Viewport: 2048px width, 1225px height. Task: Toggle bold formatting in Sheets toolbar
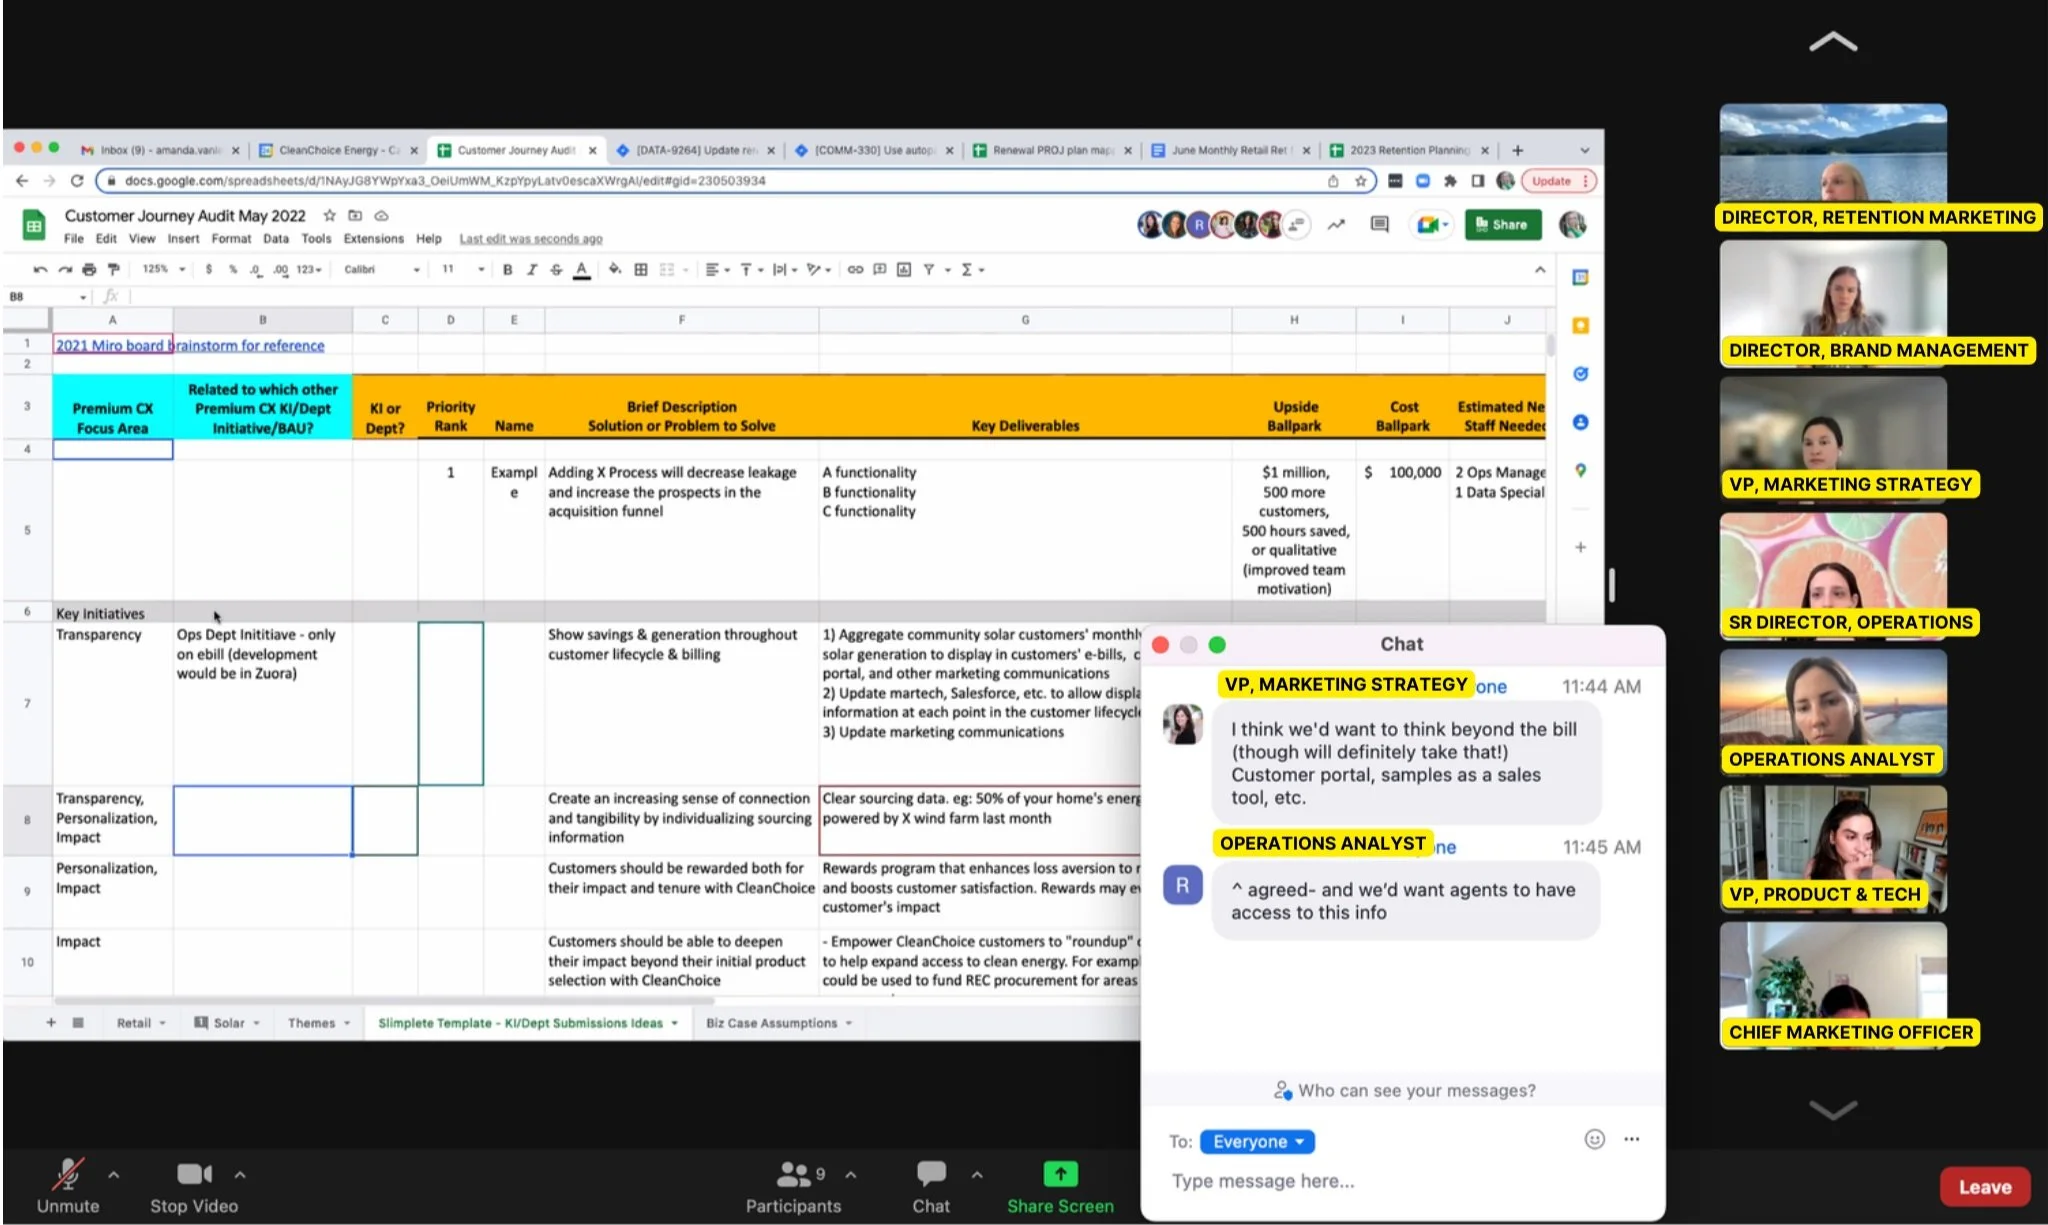508,269
